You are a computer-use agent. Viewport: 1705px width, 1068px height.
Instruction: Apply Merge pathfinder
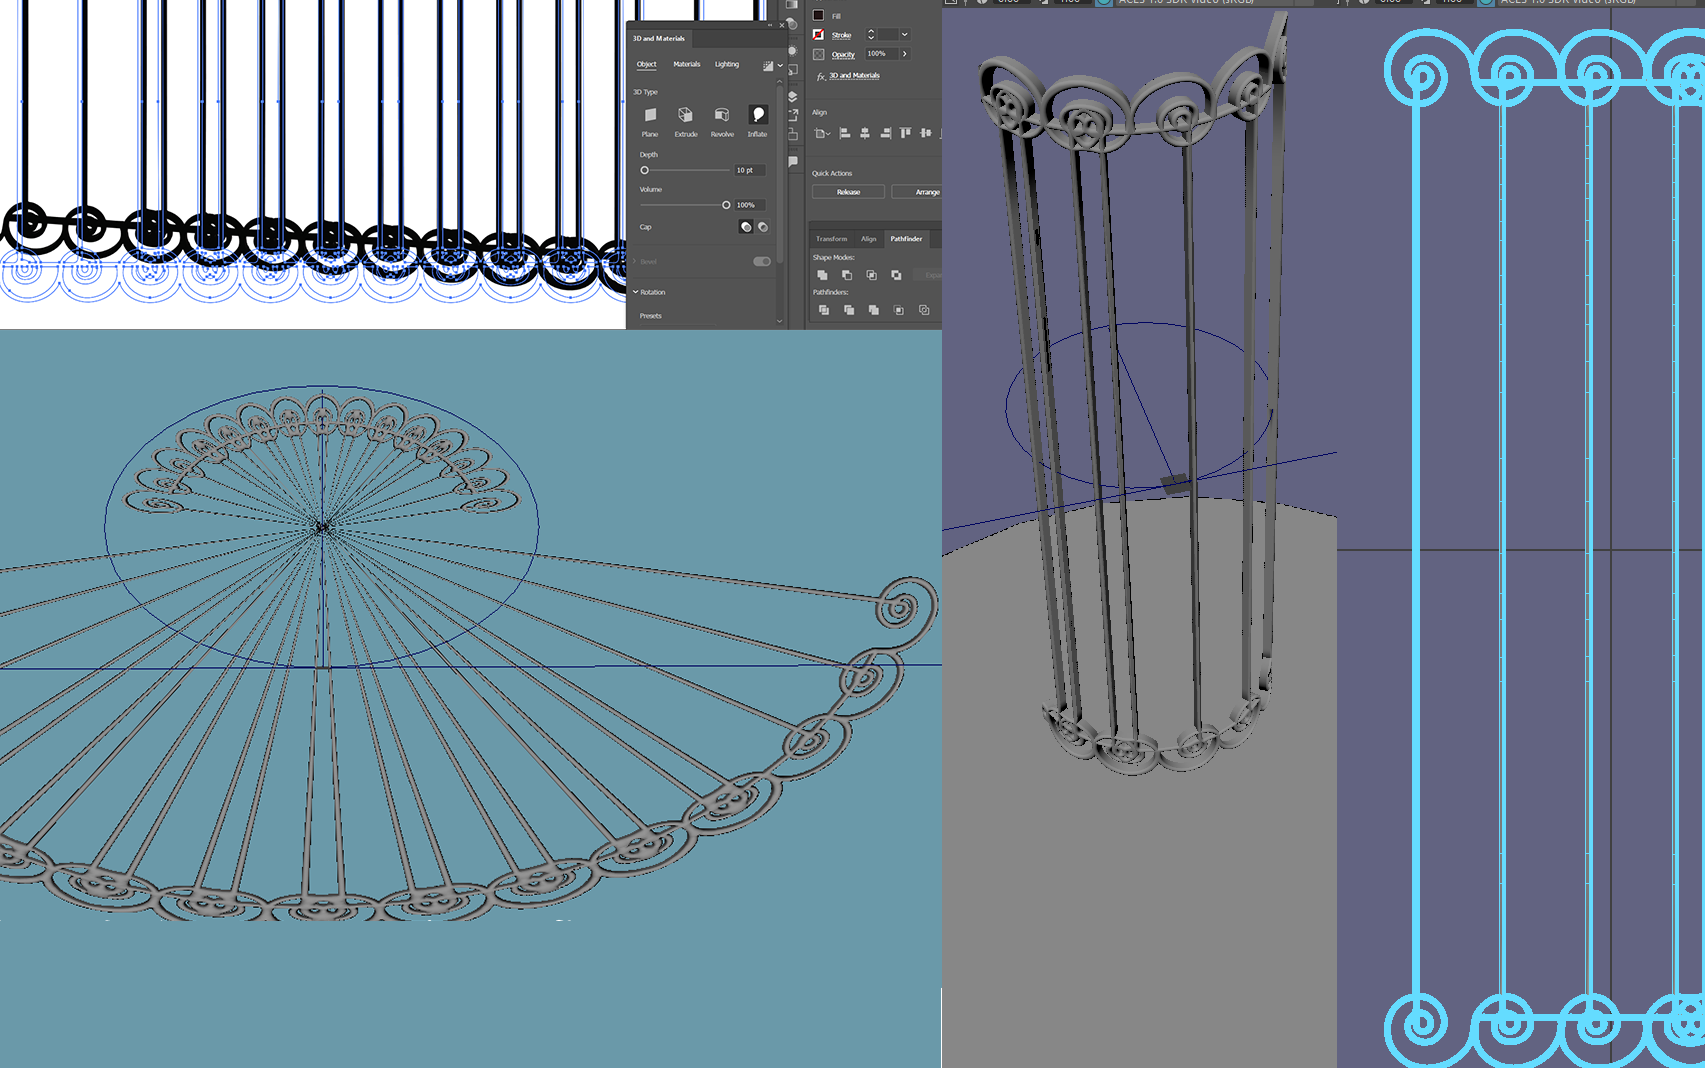(x=874, y=310)
